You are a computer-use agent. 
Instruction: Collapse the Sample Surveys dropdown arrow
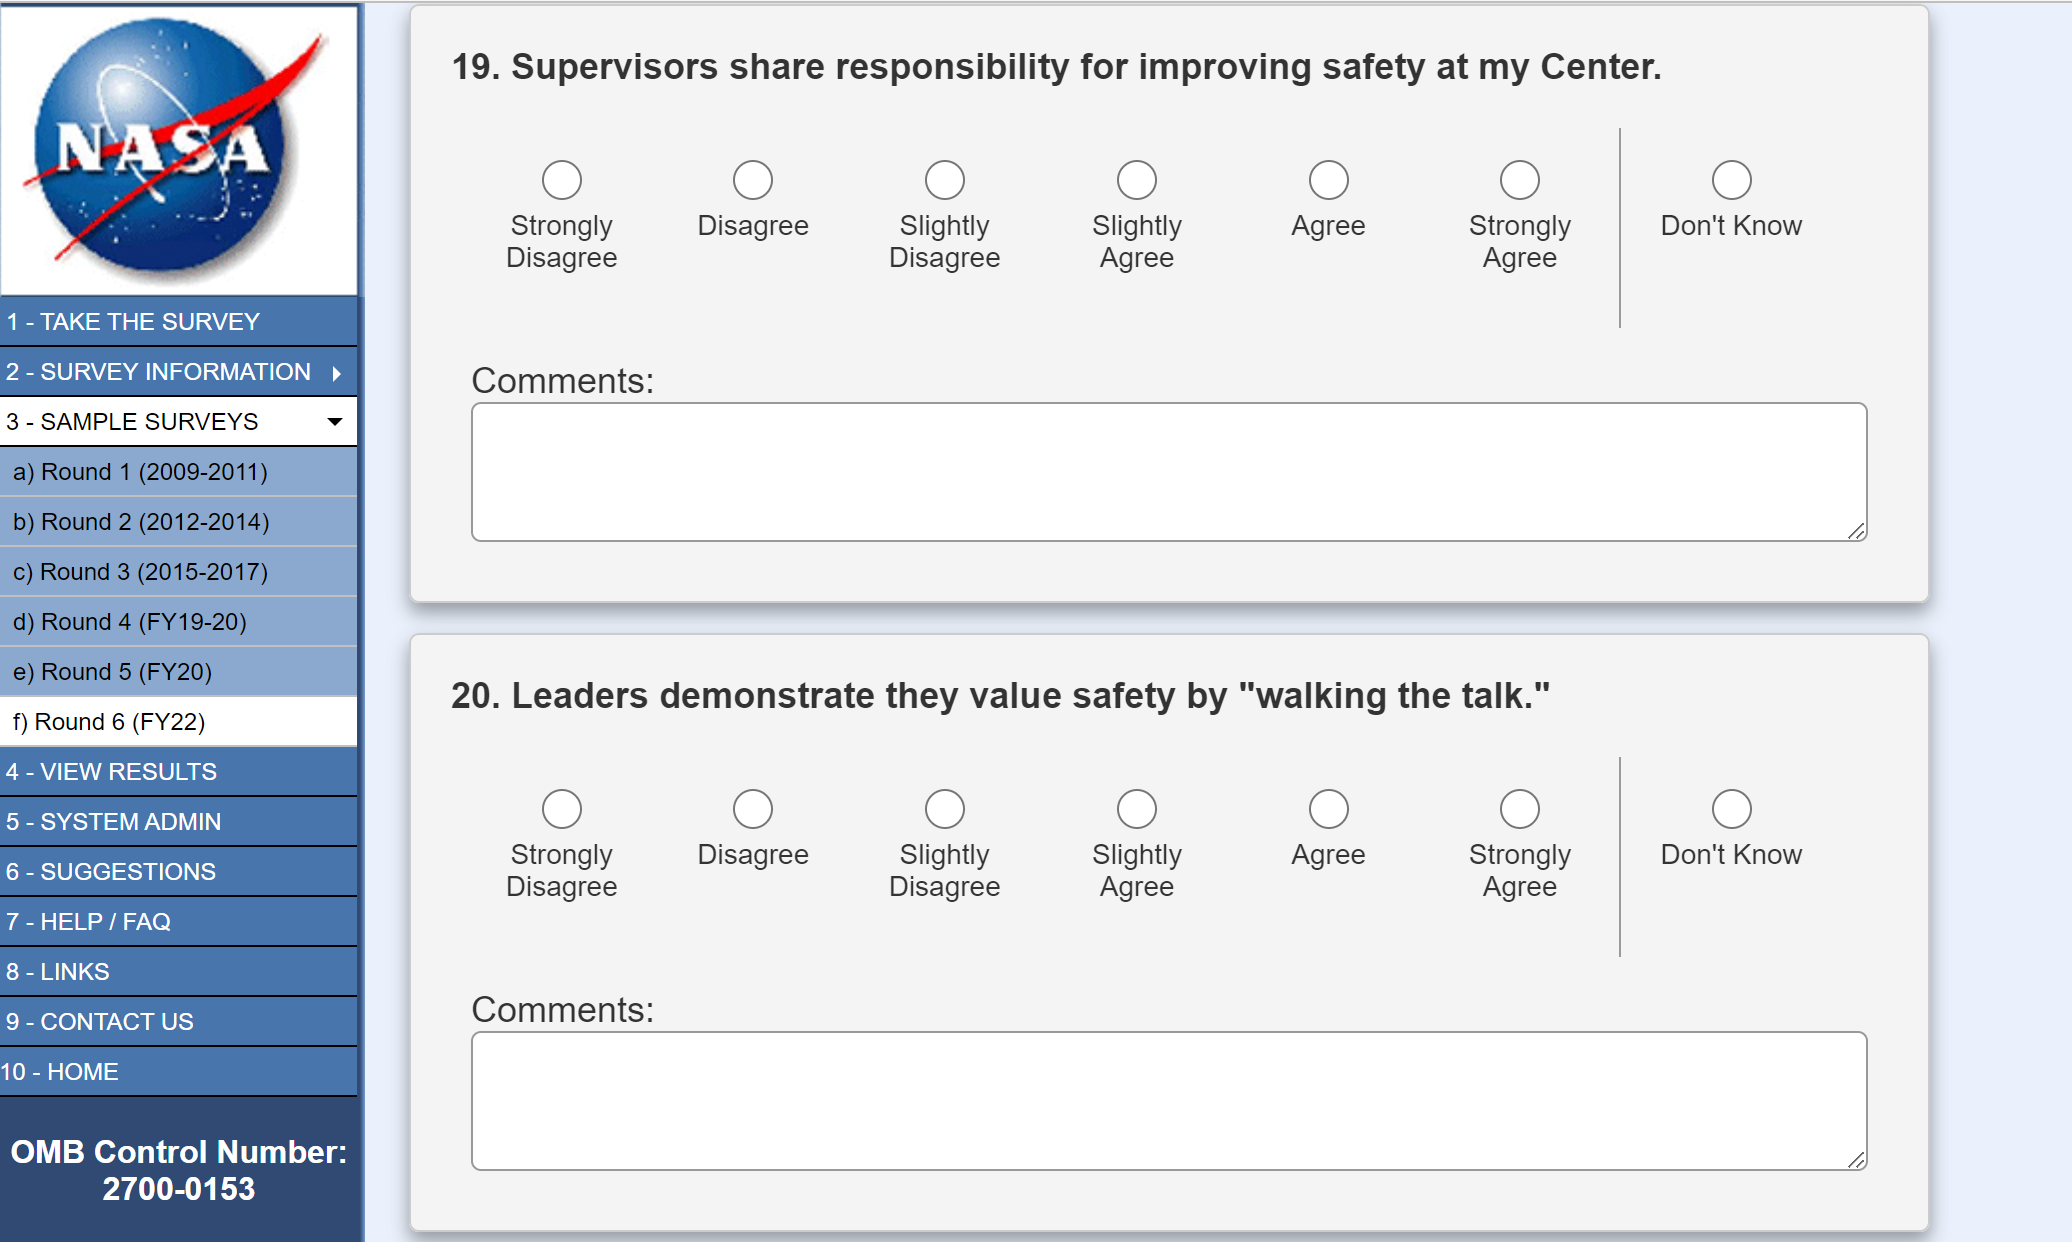tap(335, 422)
